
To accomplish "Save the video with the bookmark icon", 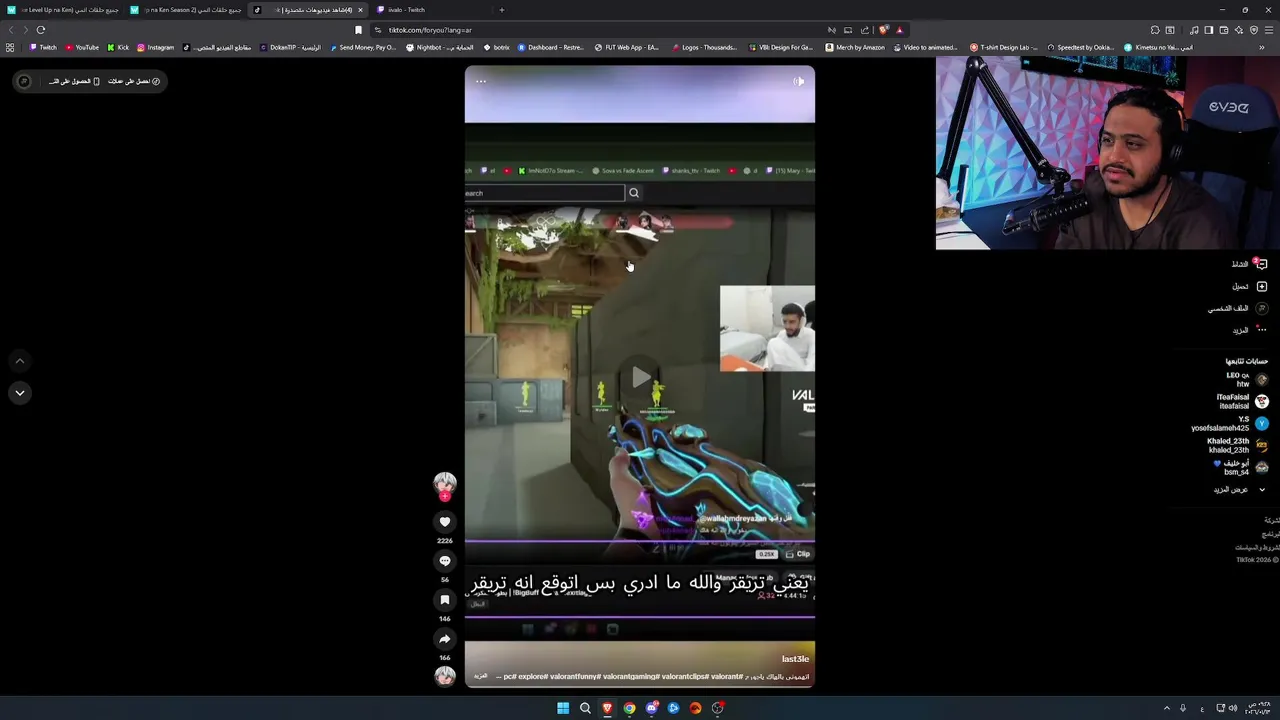I will (445, 599).
